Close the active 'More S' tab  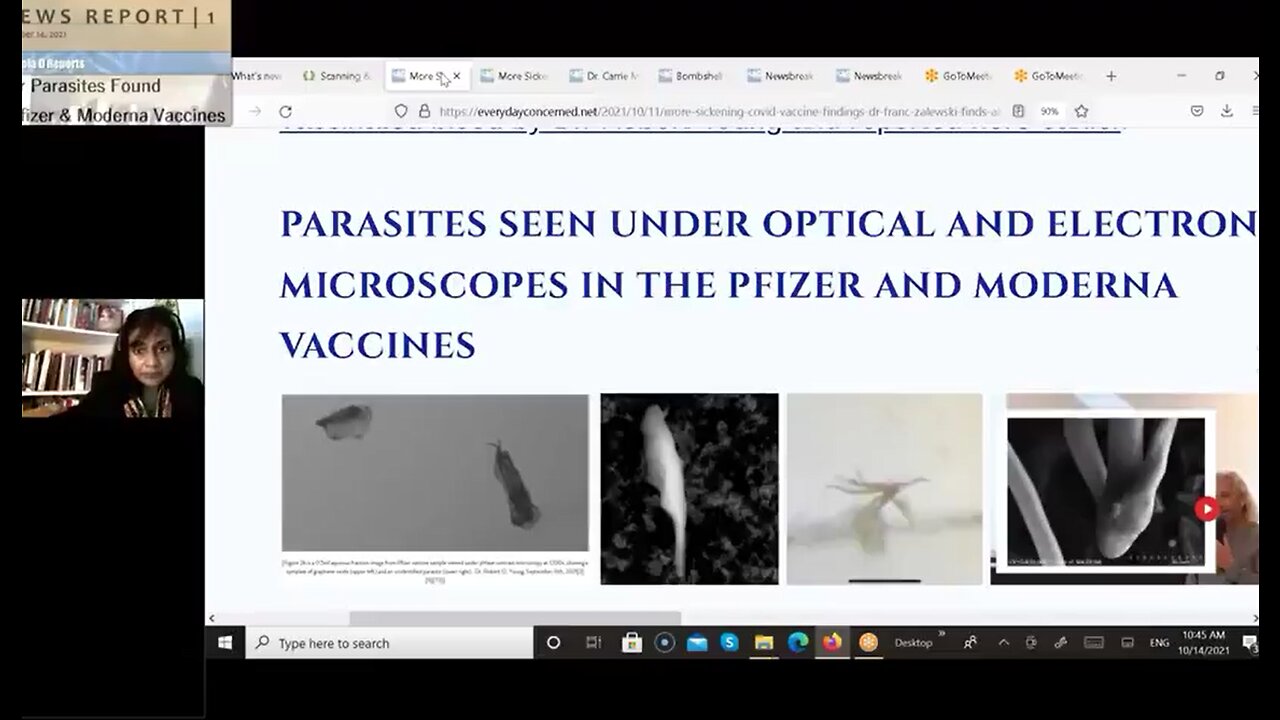tap(457, 76)
